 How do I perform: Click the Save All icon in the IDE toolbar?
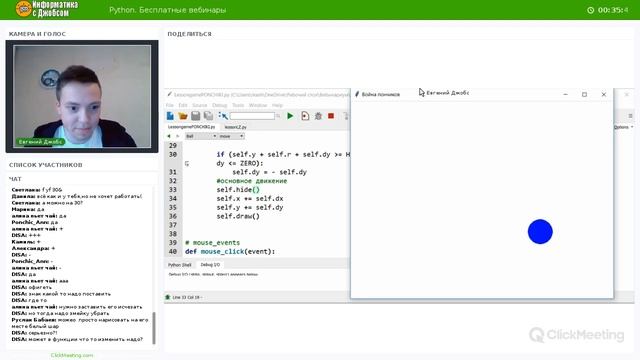(208, 116)
